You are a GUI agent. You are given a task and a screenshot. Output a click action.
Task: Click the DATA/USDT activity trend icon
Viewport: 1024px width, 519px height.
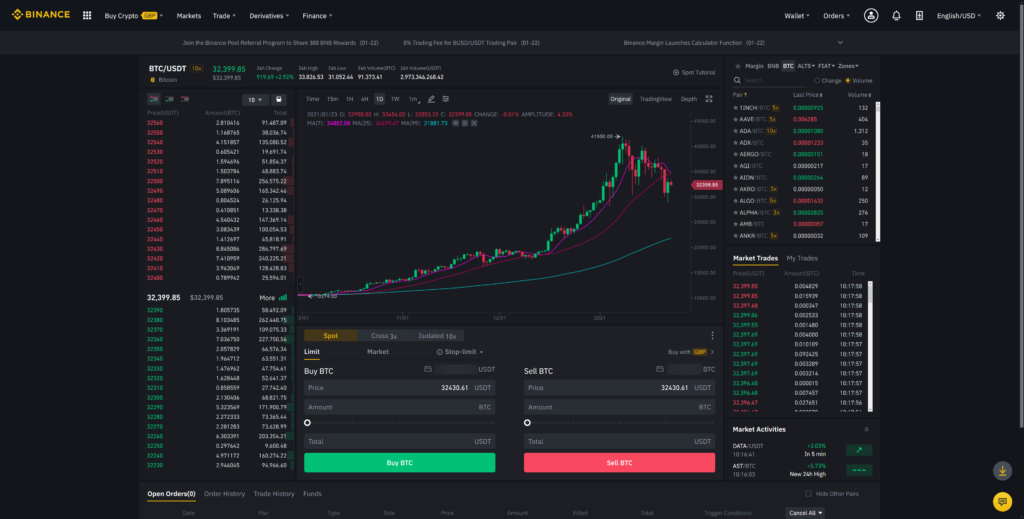point(859,450)
